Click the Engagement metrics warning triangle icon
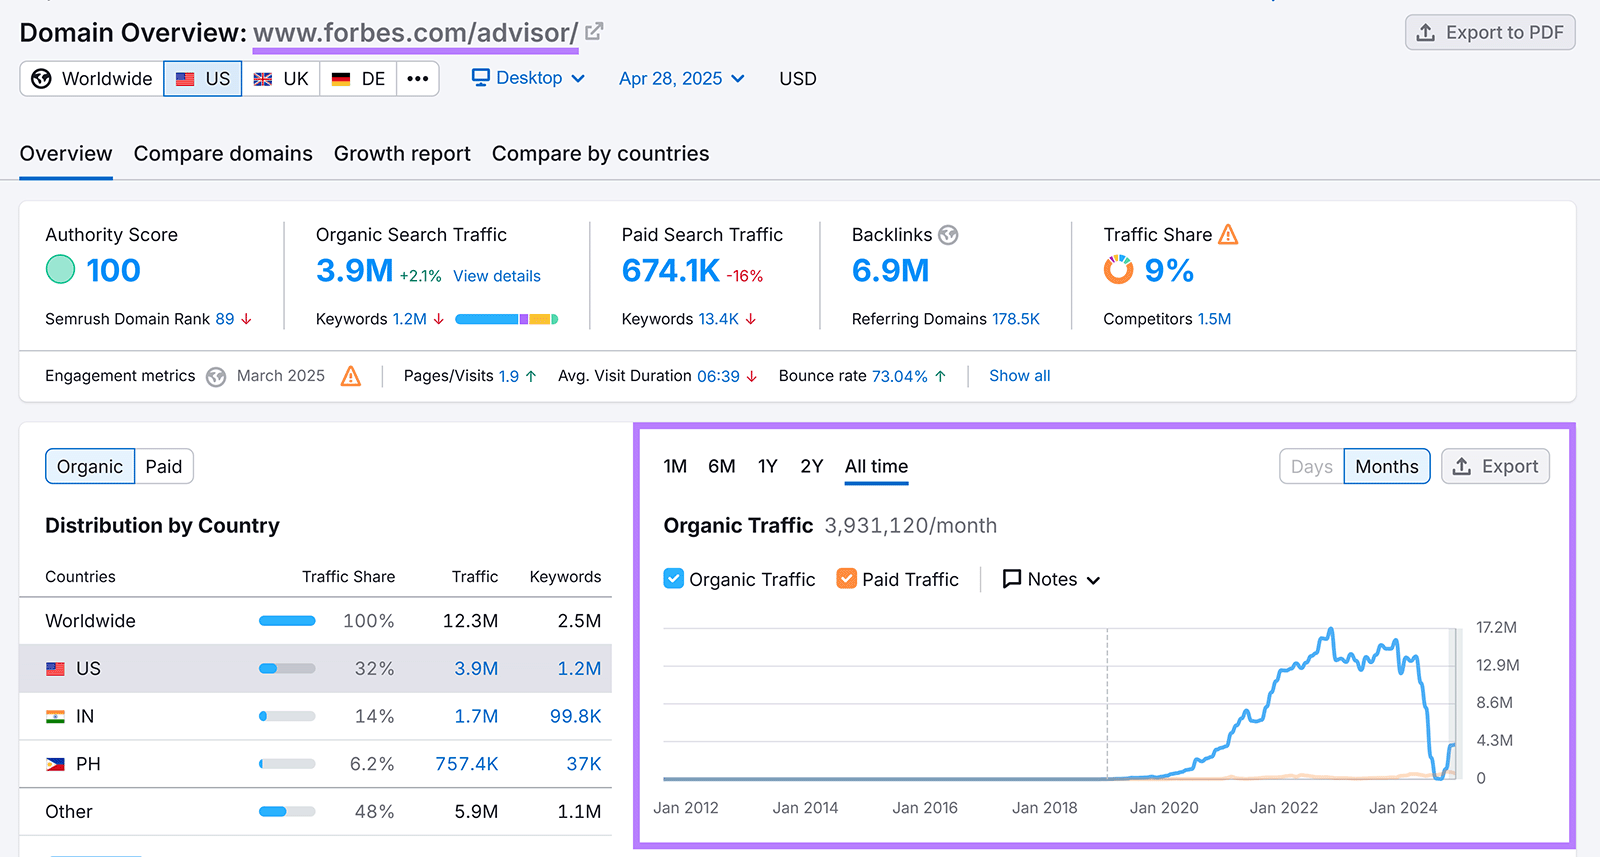Viewport: 1600px width, 857px height. coord(351,376)
